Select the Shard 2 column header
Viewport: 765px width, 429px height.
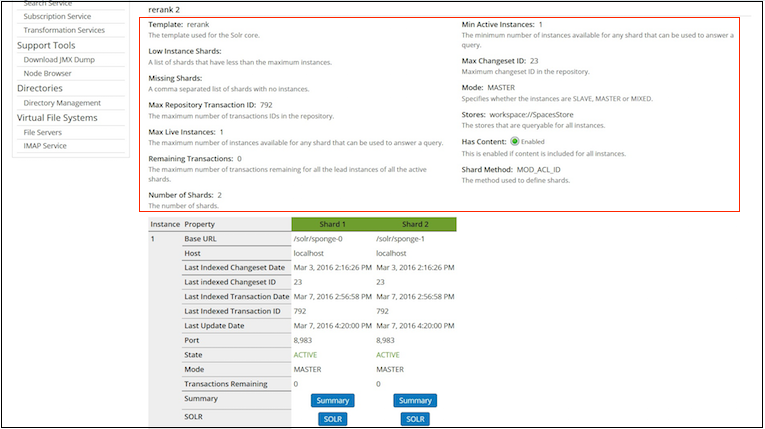(415, 224)
